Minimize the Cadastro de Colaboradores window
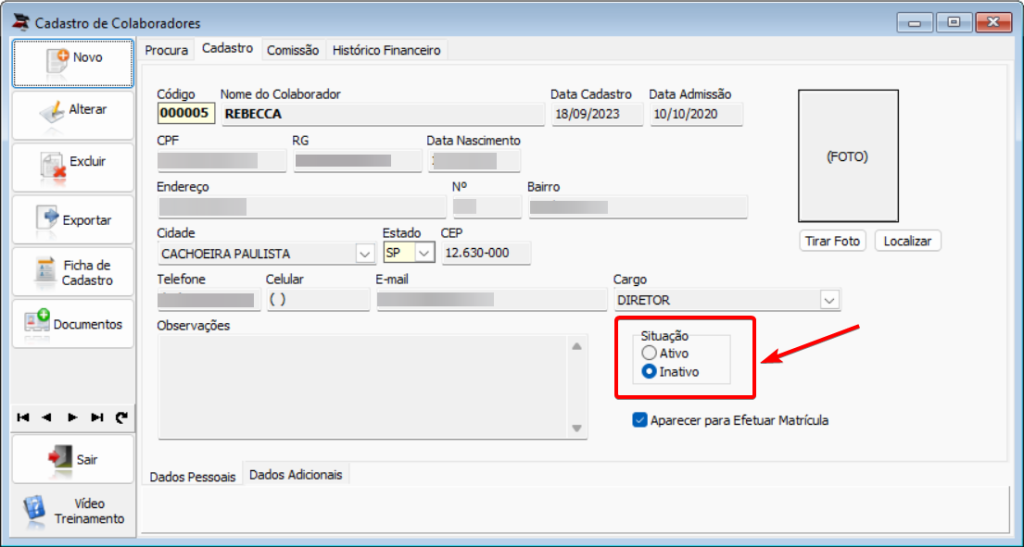This screenshot has width=1024, height=547. (x=914, y=23)
